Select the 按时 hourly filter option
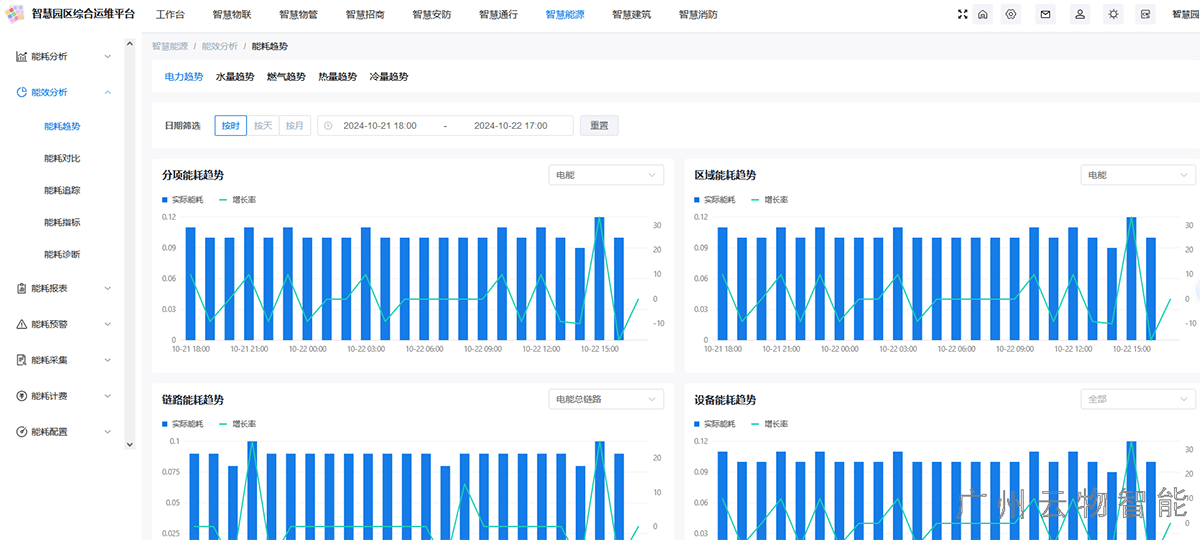Viewport: 1200px width, 540px height. (231, 126)
